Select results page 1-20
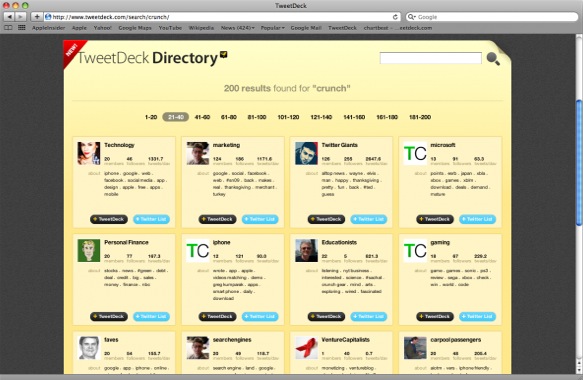583x380 pixels. pos(151,117)
